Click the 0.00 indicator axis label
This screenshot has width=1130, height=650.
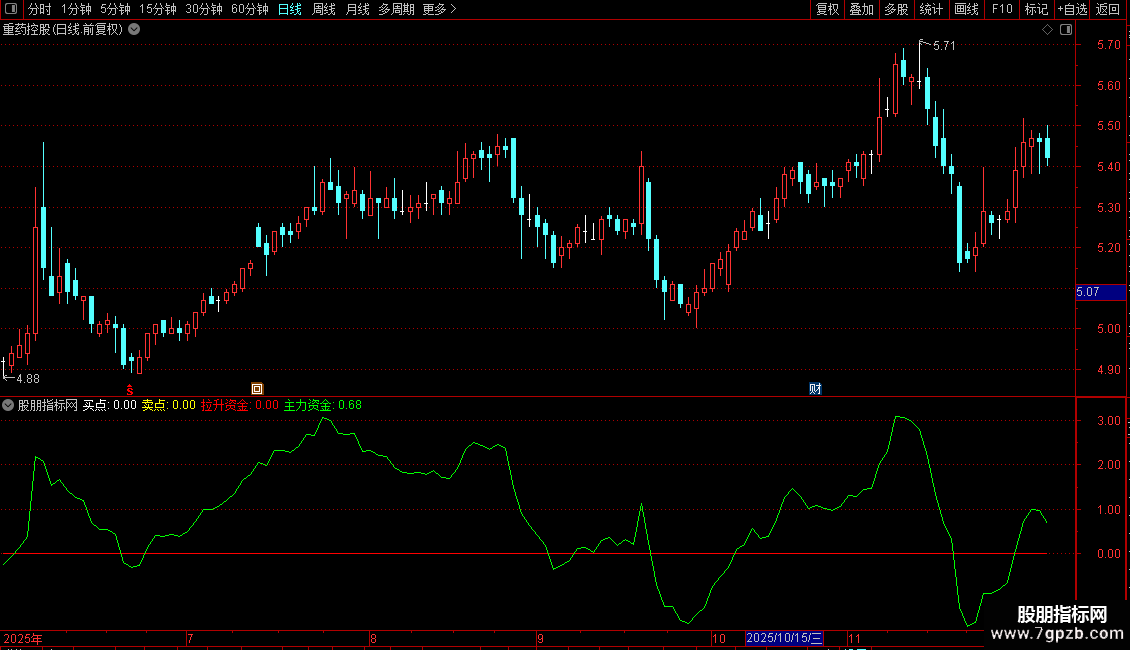tap(1108, 553)
